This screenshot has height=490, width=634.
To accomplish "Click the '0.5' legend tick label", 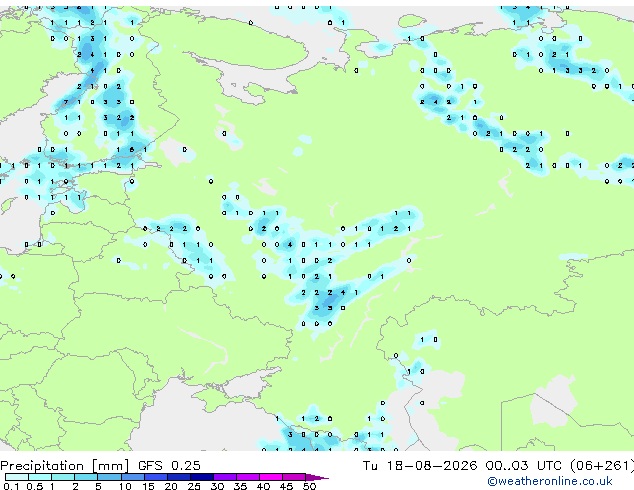I will pos(35,486).
